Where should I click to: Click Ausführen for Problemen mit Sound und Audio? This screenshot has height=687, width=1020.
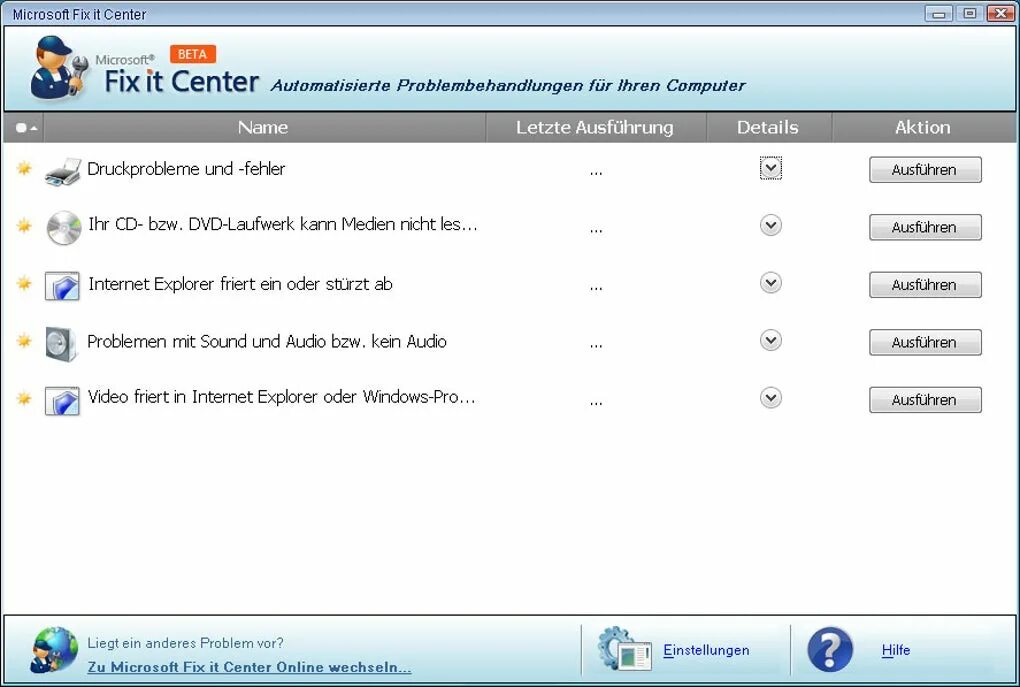[x=925, y=342]
